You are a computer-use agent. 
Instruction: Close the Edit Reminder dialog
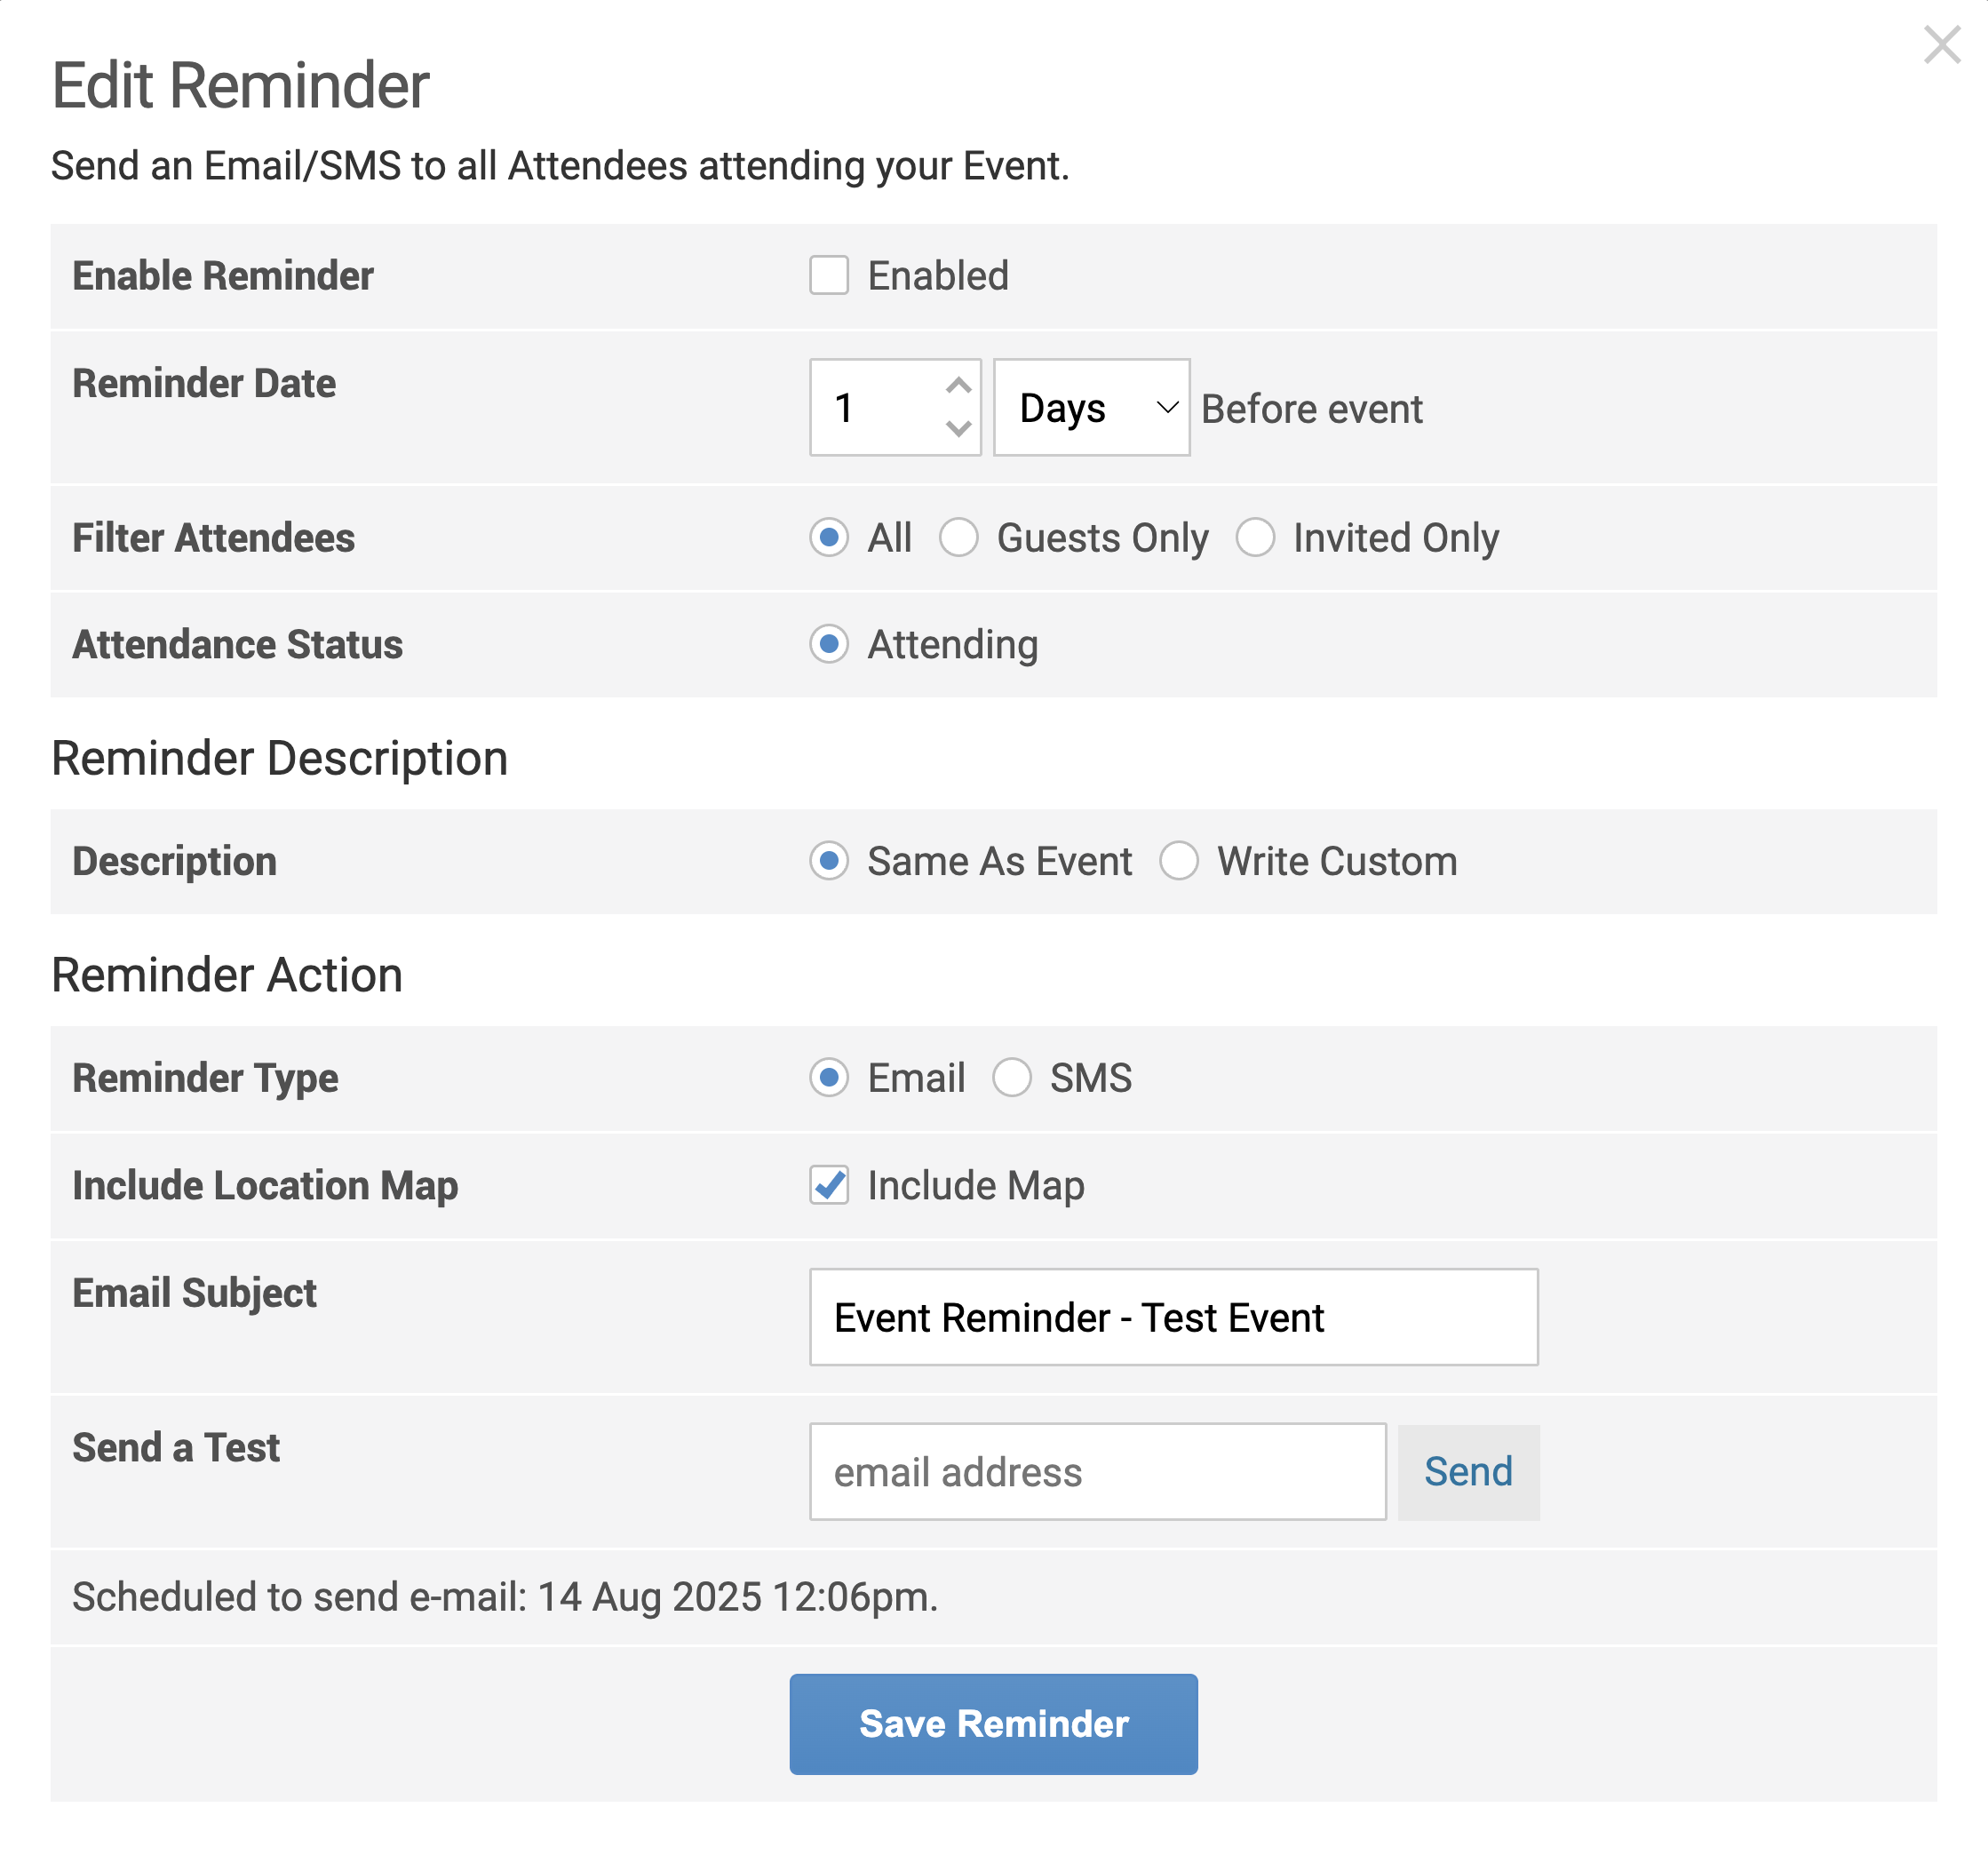(1941, 45)
